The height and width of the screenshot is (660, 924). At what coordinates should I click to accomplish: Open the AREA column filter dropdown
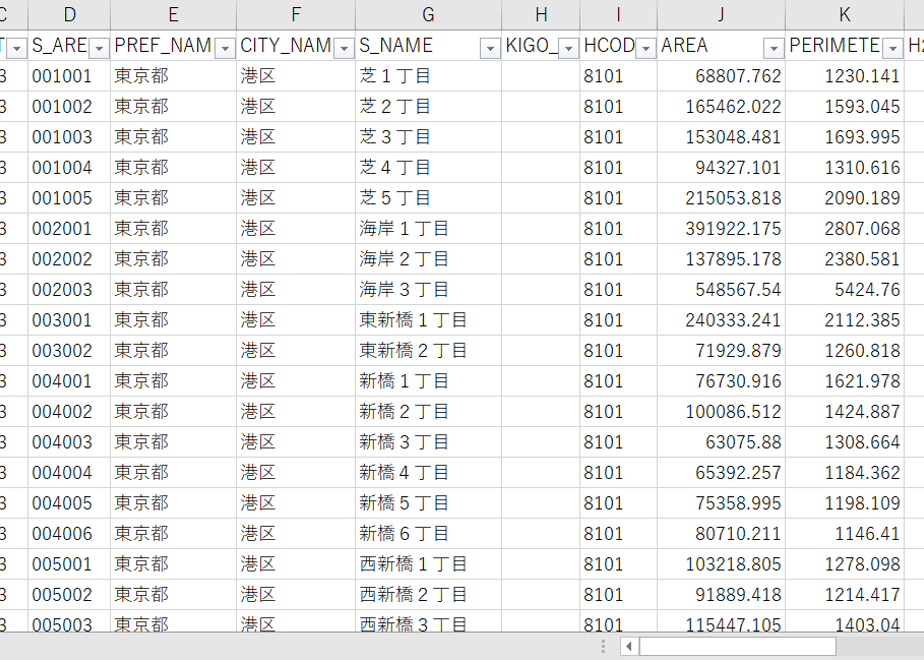pos(774,48)
